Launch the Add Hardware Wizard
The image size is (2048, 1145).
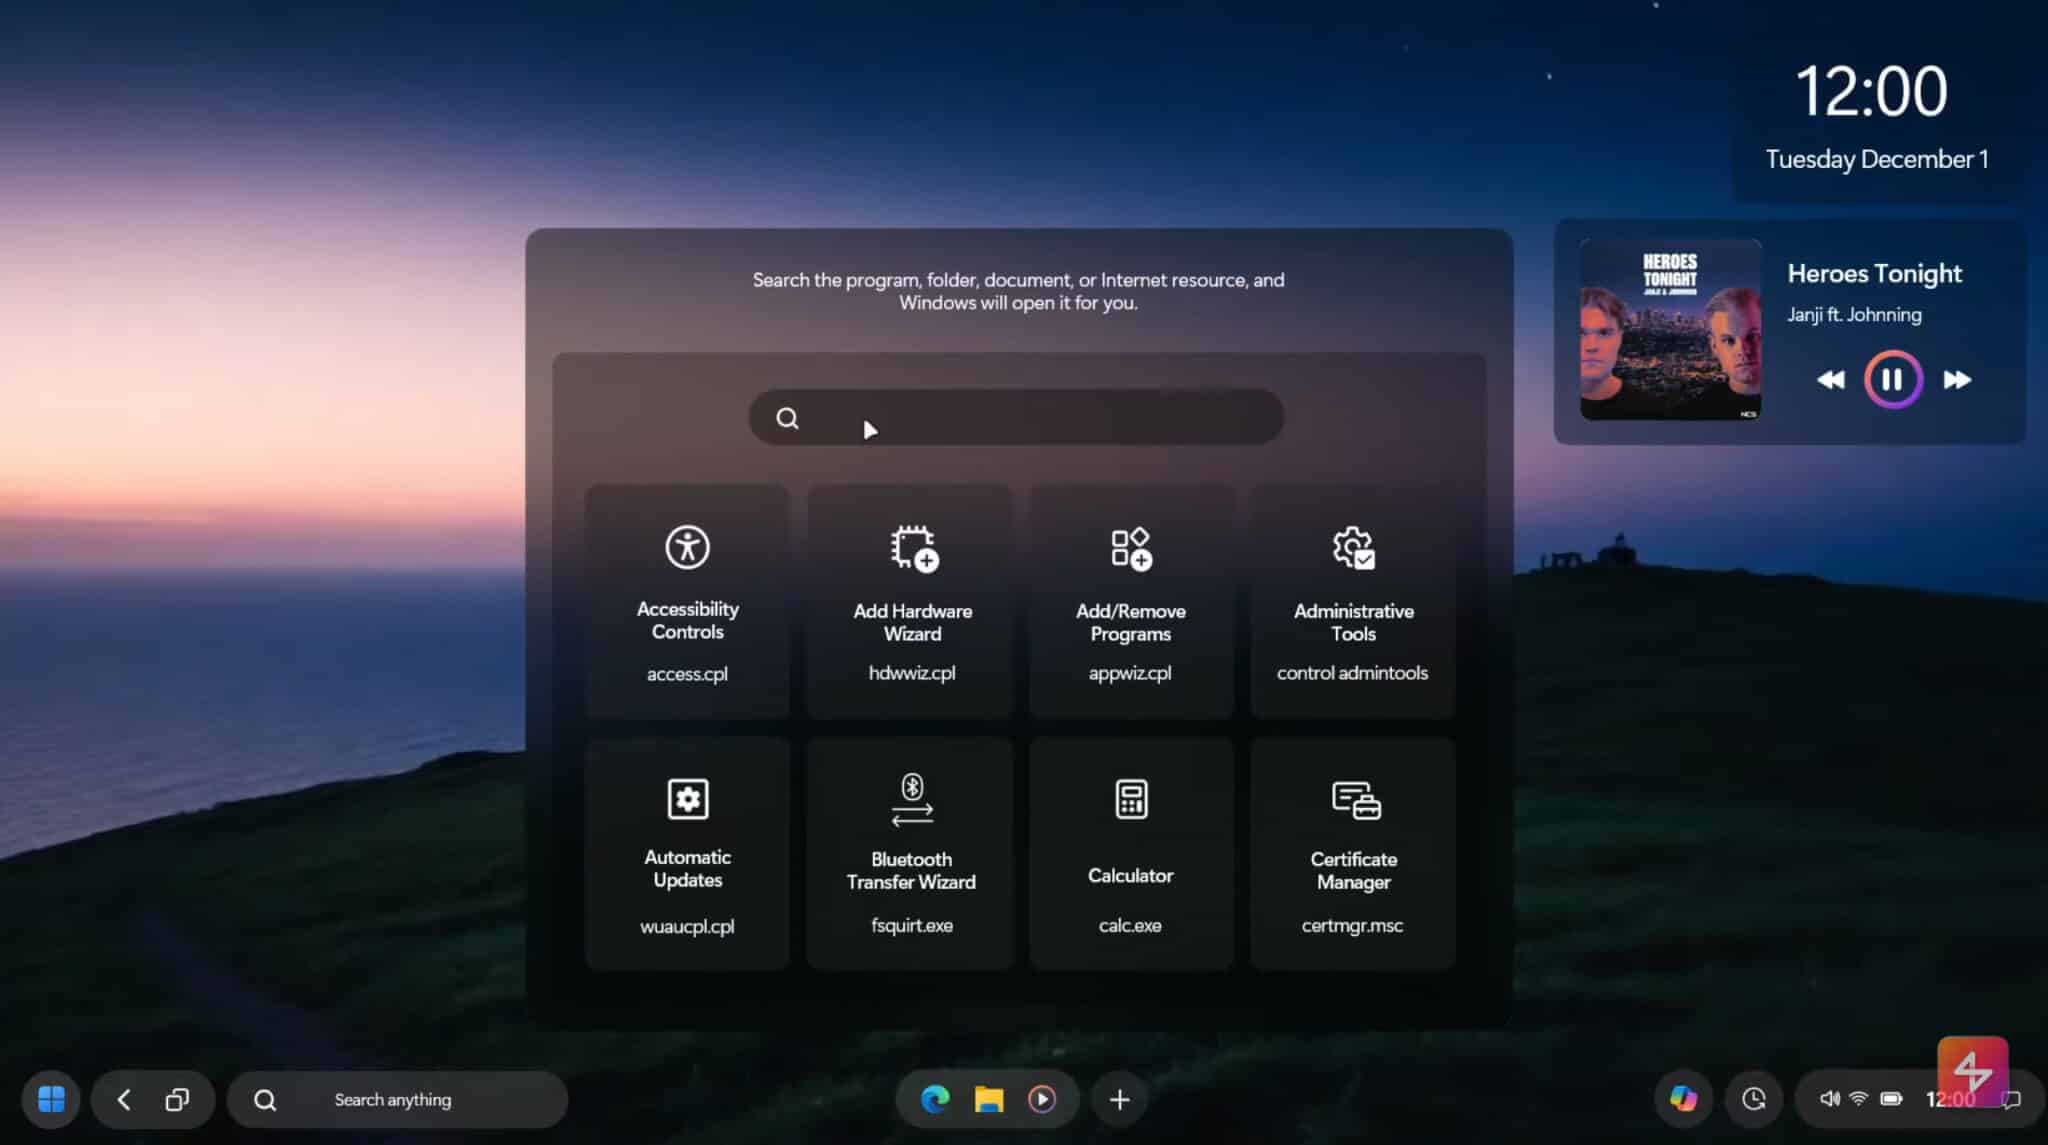coord(910,600)
